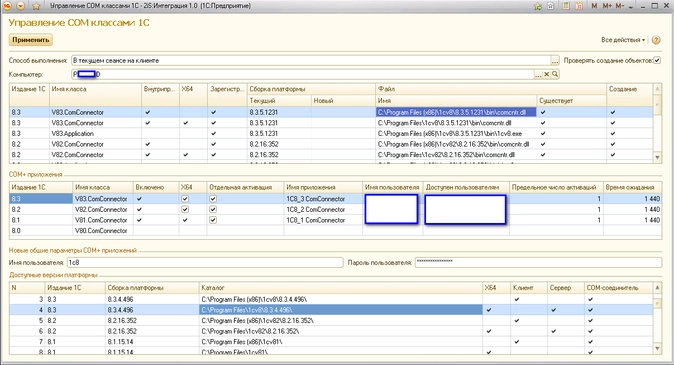Select file C:\Program Files (x86)\1cv8\8.3.5.1231\bin\1cv8.exe
Screen dimensions: 674x365
click(x=456, y=134)
